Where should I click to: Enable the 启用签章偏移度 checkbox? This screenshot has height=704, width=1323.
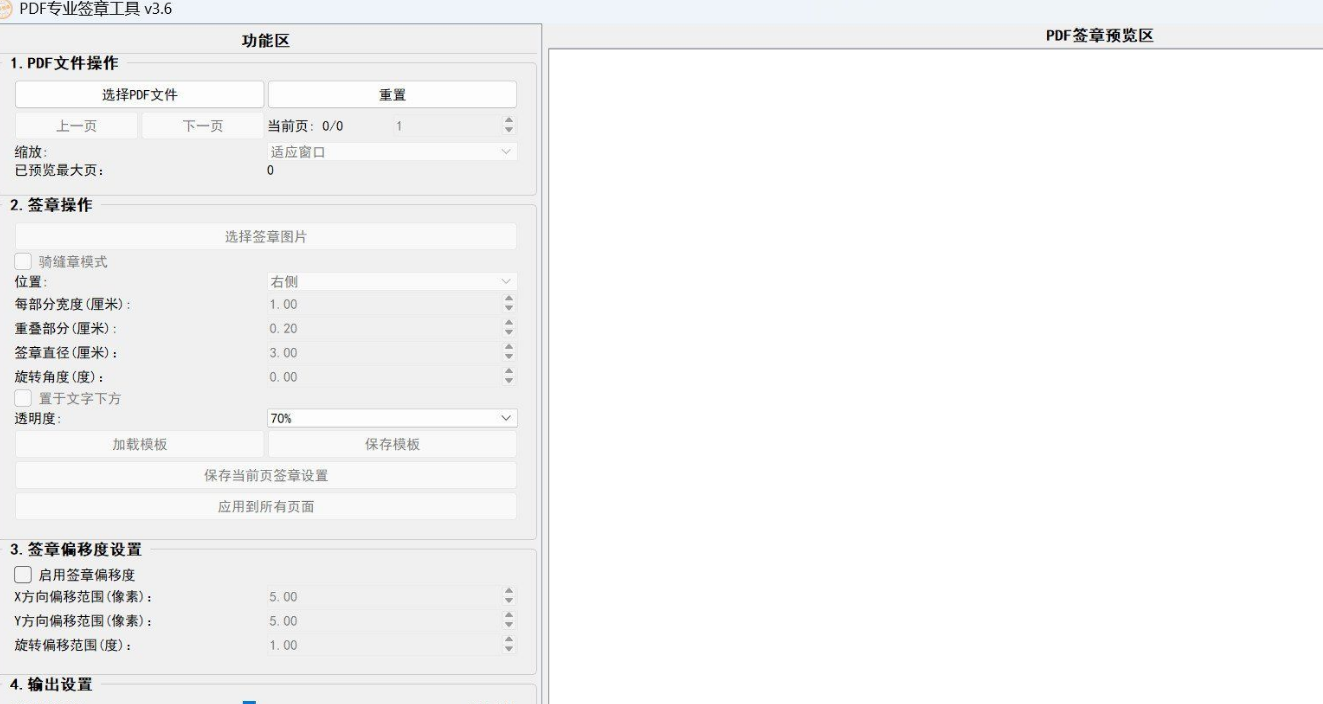coord(23,575)
